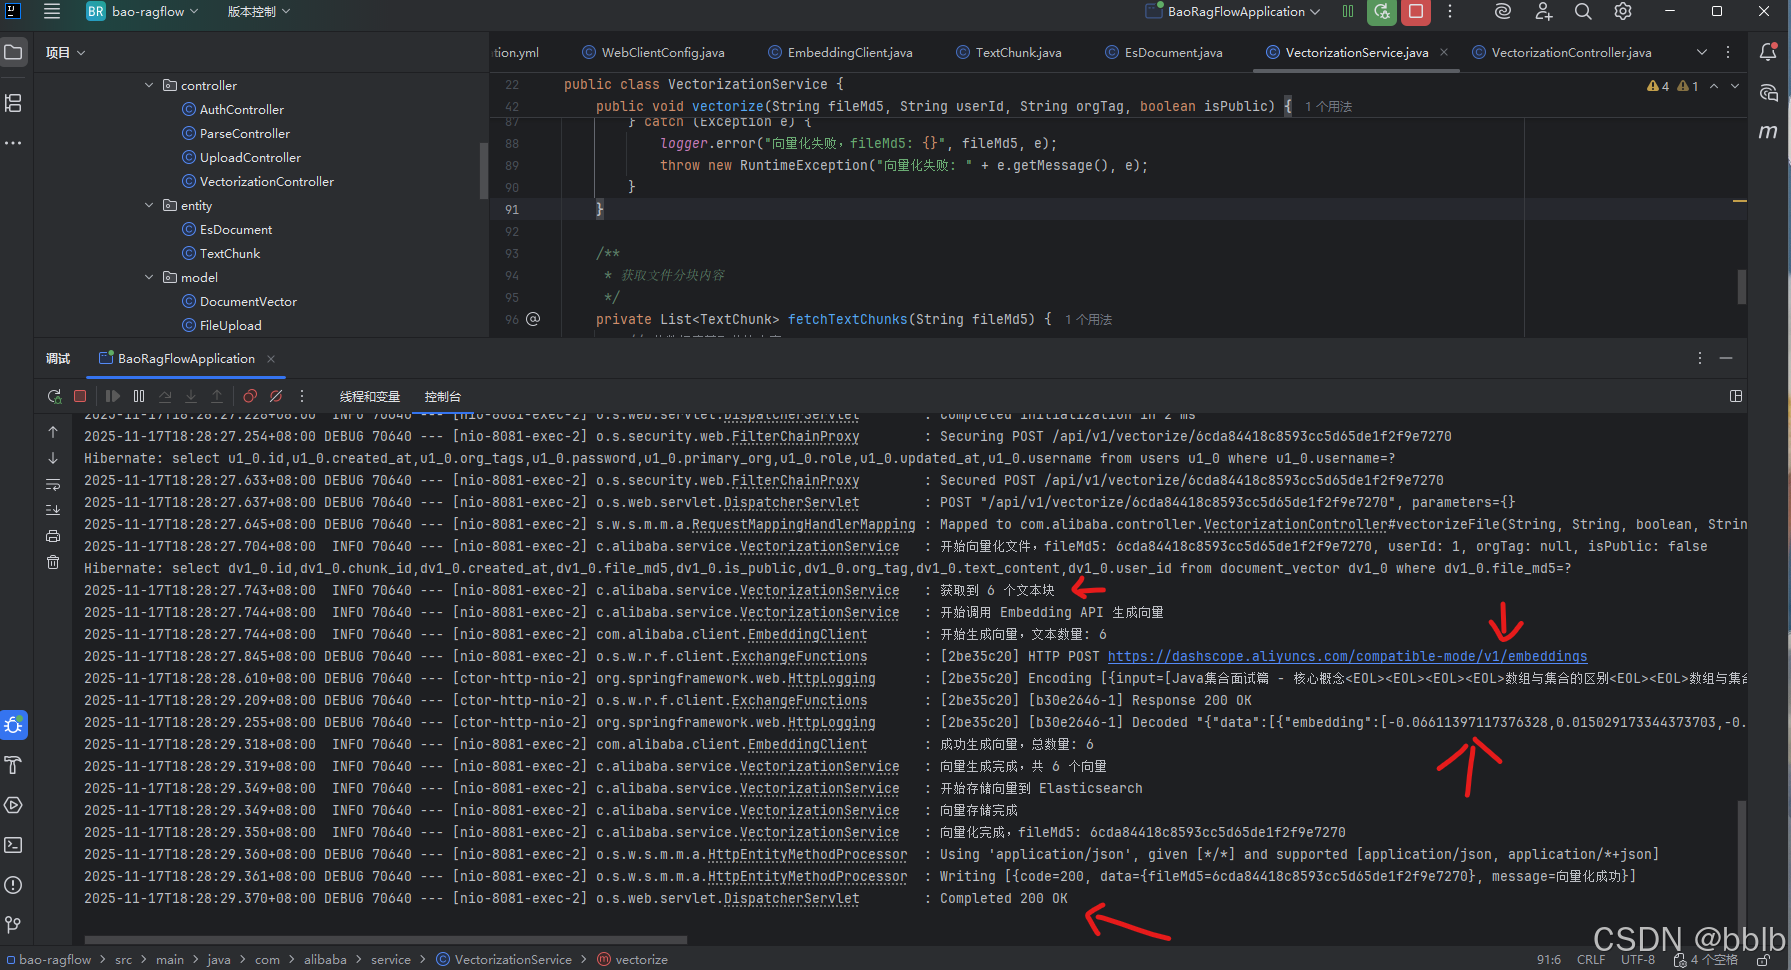Switch to WebClientConfig.java tab
This screenshot has height=970, width=1791.
pyautogui.click(x=652, y=52)
